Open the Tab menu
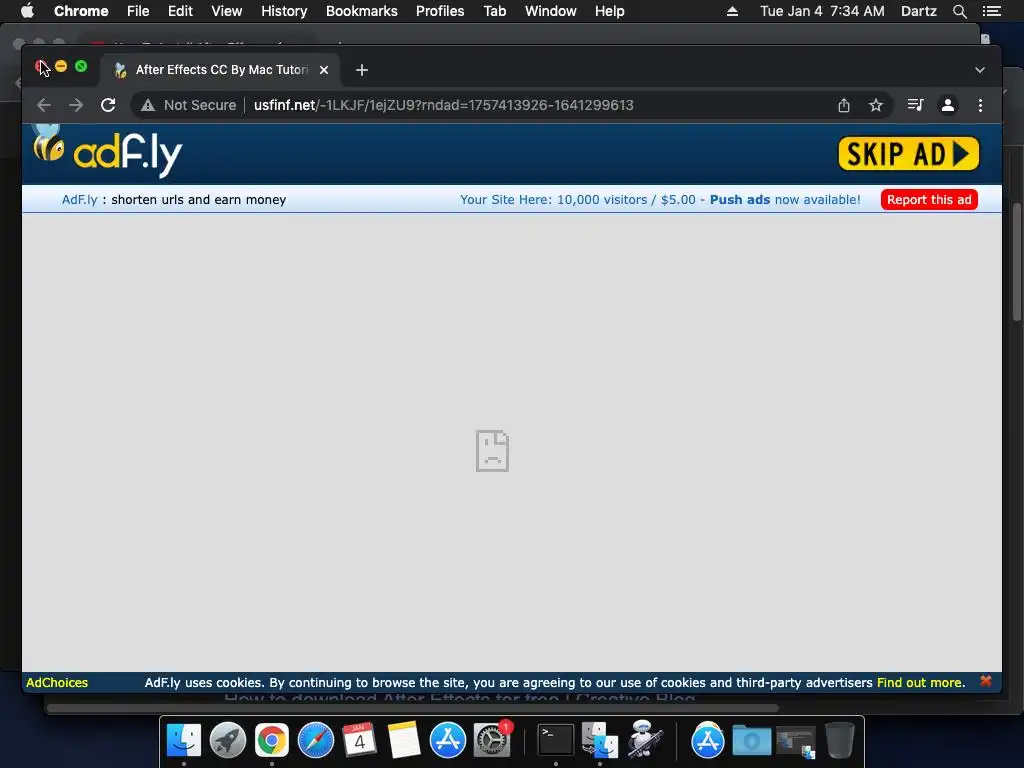Image resolution: width=1024 pixels, height=768 pixels. [x=494, y=11]
